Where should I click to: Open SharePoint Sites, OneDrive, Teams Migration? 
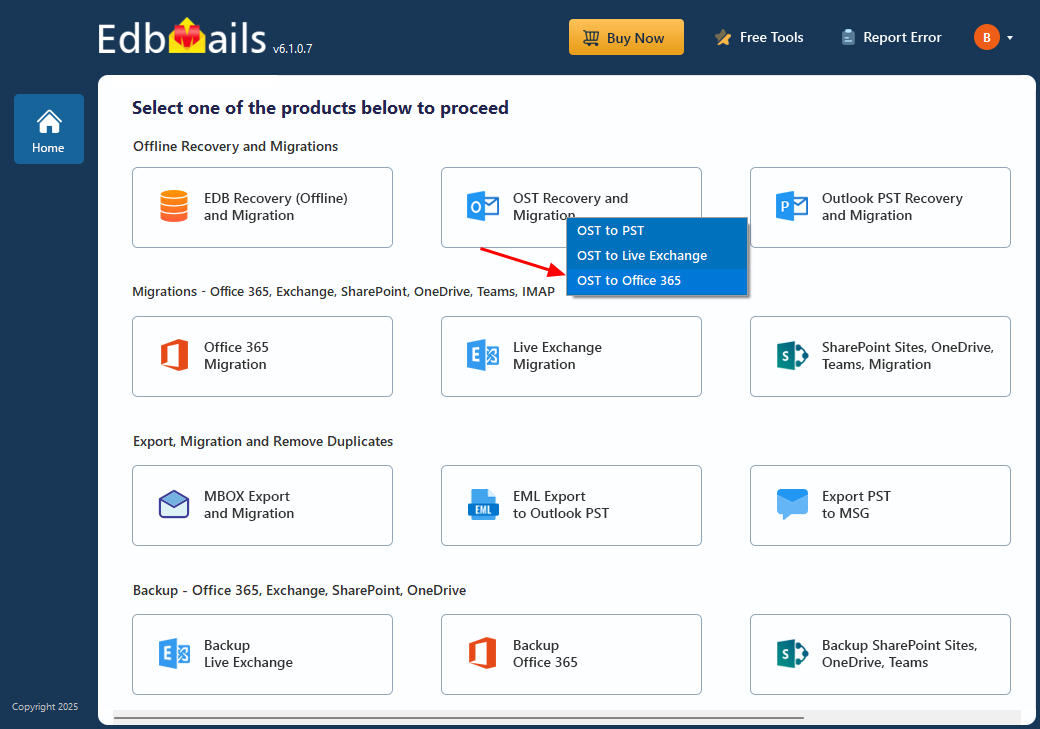880,357
